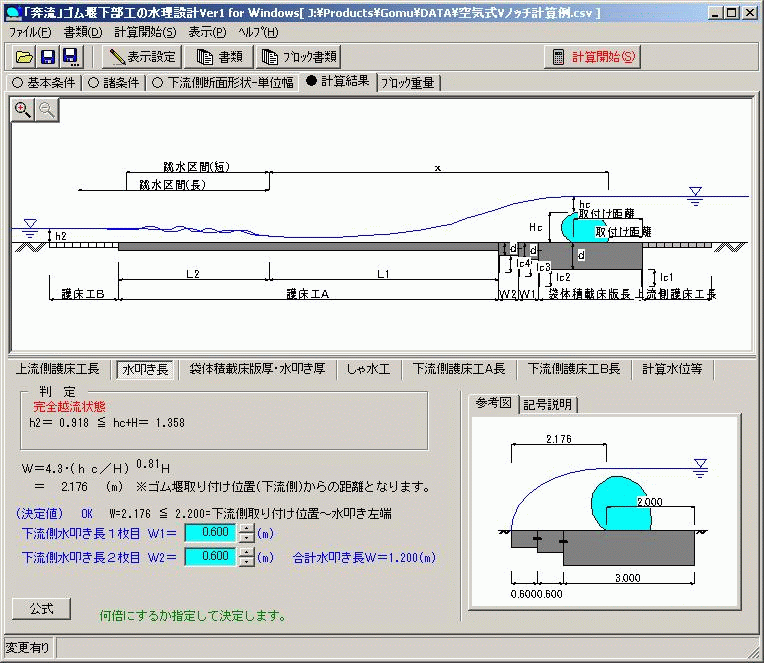
Task: Increase W1 with the up spinner arrow
Action: [247, 528]
